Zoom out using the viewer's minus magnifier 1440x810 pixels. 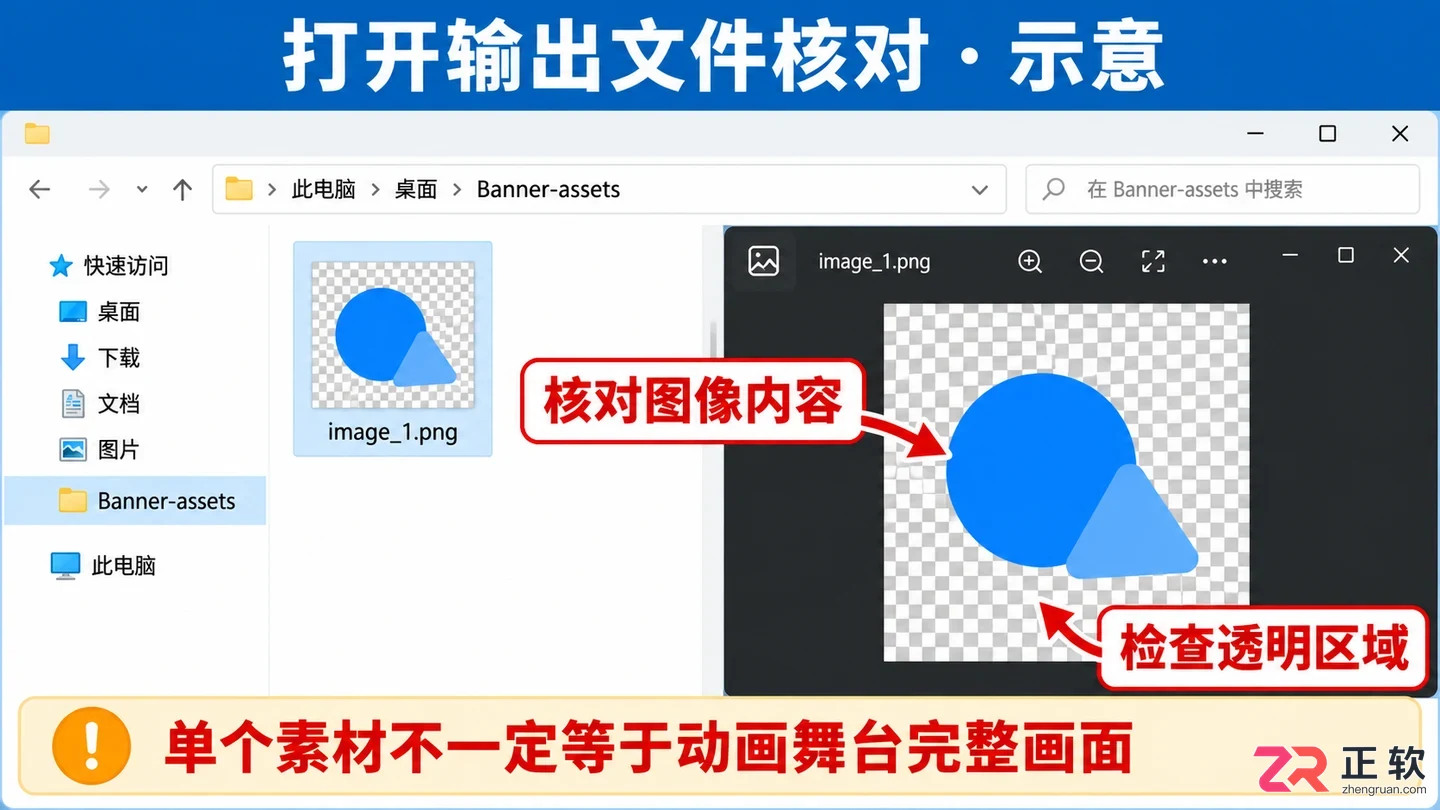coord(1091,261)
